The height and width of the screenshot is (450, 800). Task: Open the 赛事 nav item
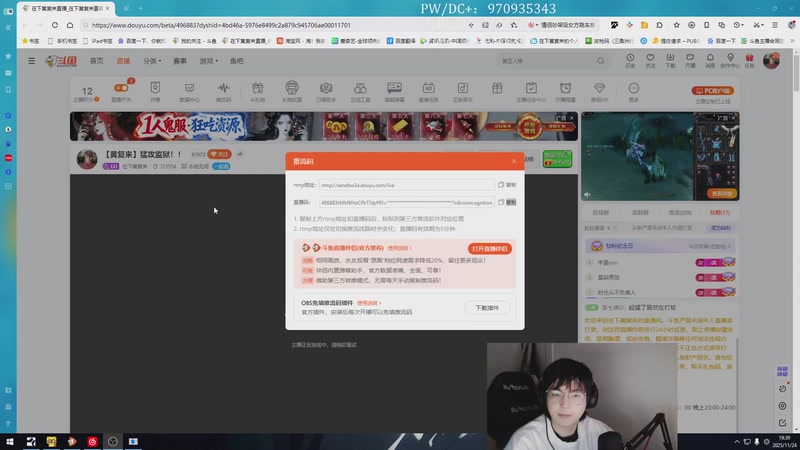point(180,61)
